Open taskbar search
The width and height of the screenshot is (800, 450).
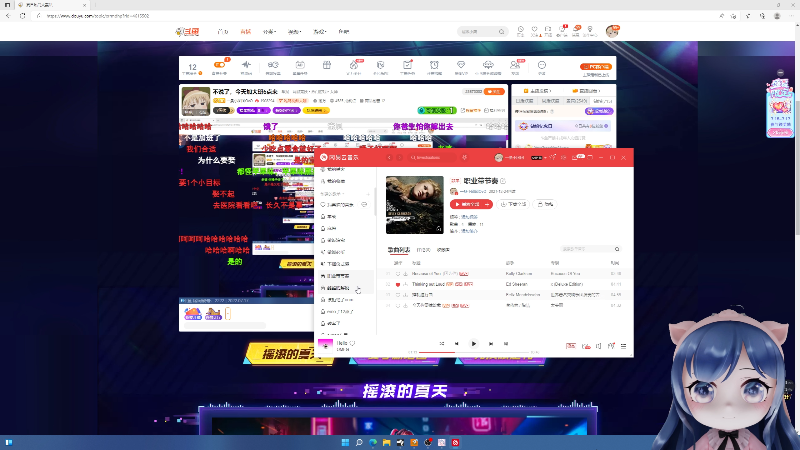point(359,442)
